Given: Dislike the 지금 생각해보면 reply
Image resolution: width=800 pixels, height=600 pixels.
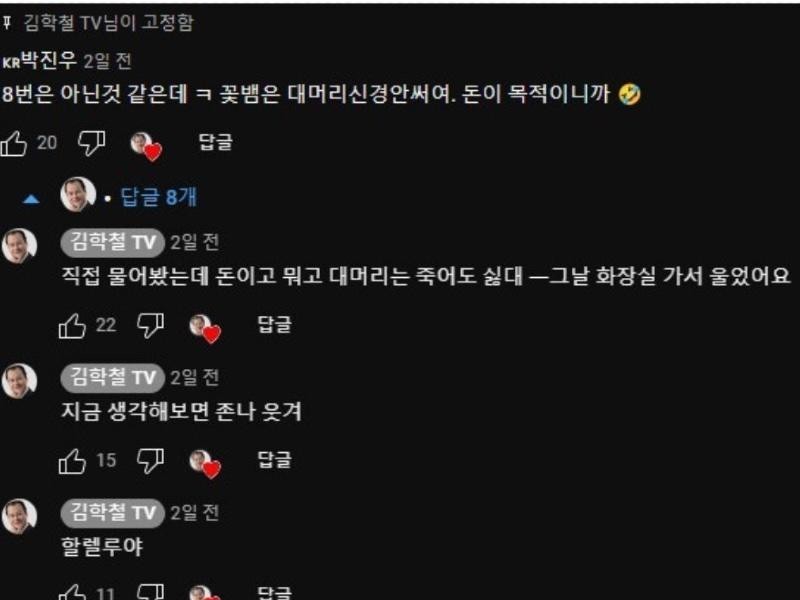Looking at the screenshot, I should tap(151, 461).
